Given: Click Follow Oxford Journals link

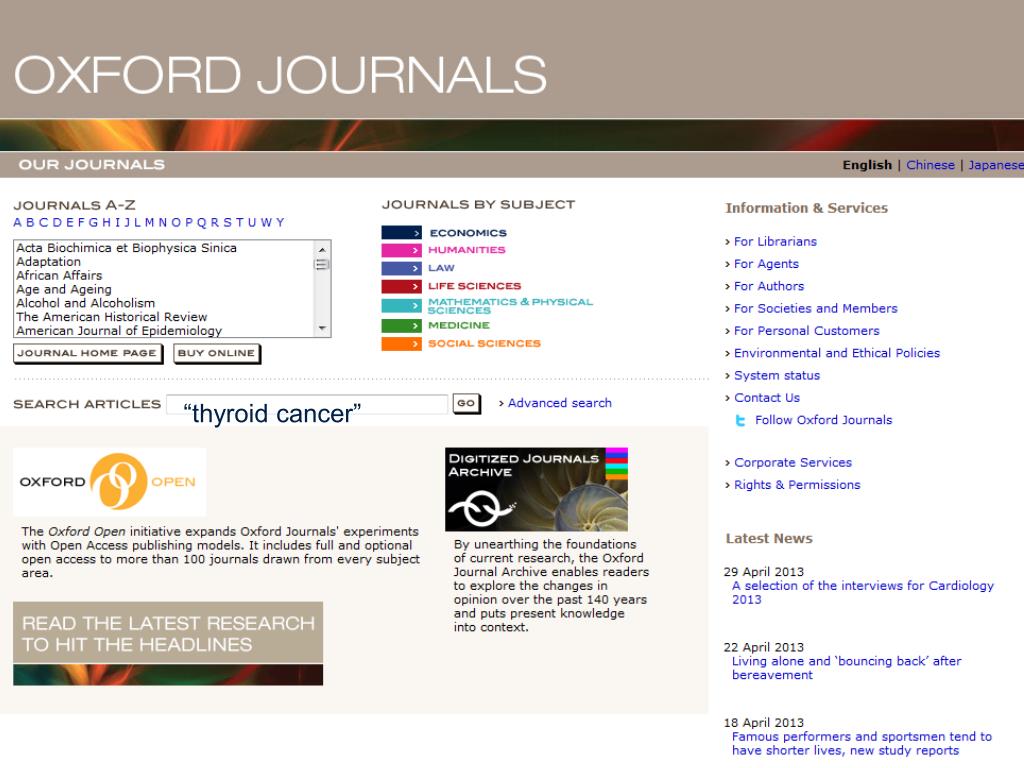Looking at the screenshot, I should coord(824,420).
